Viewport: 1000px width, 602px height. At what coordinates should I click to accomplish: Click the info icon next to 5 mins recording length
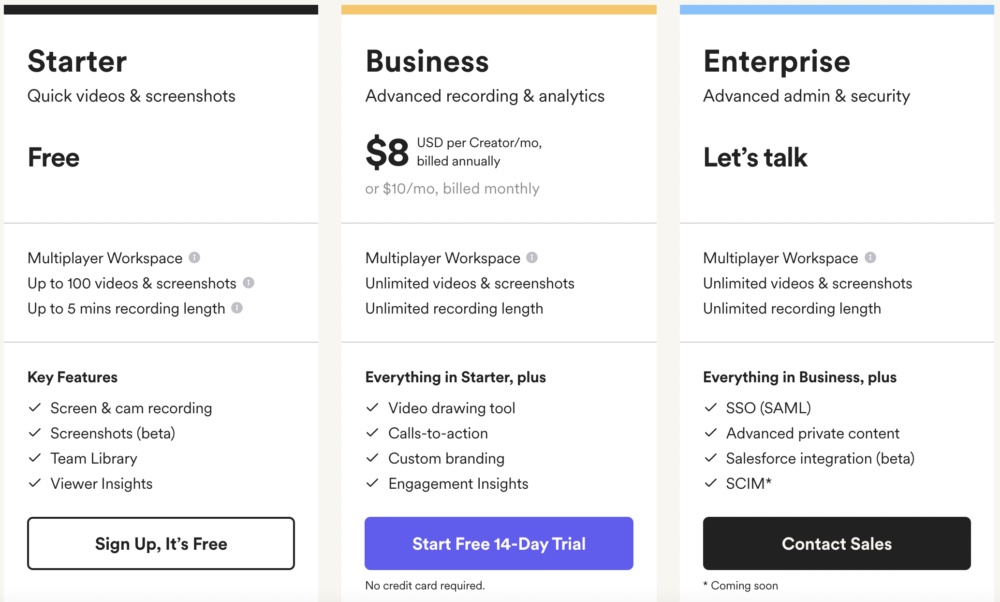(x=237, y=309)
